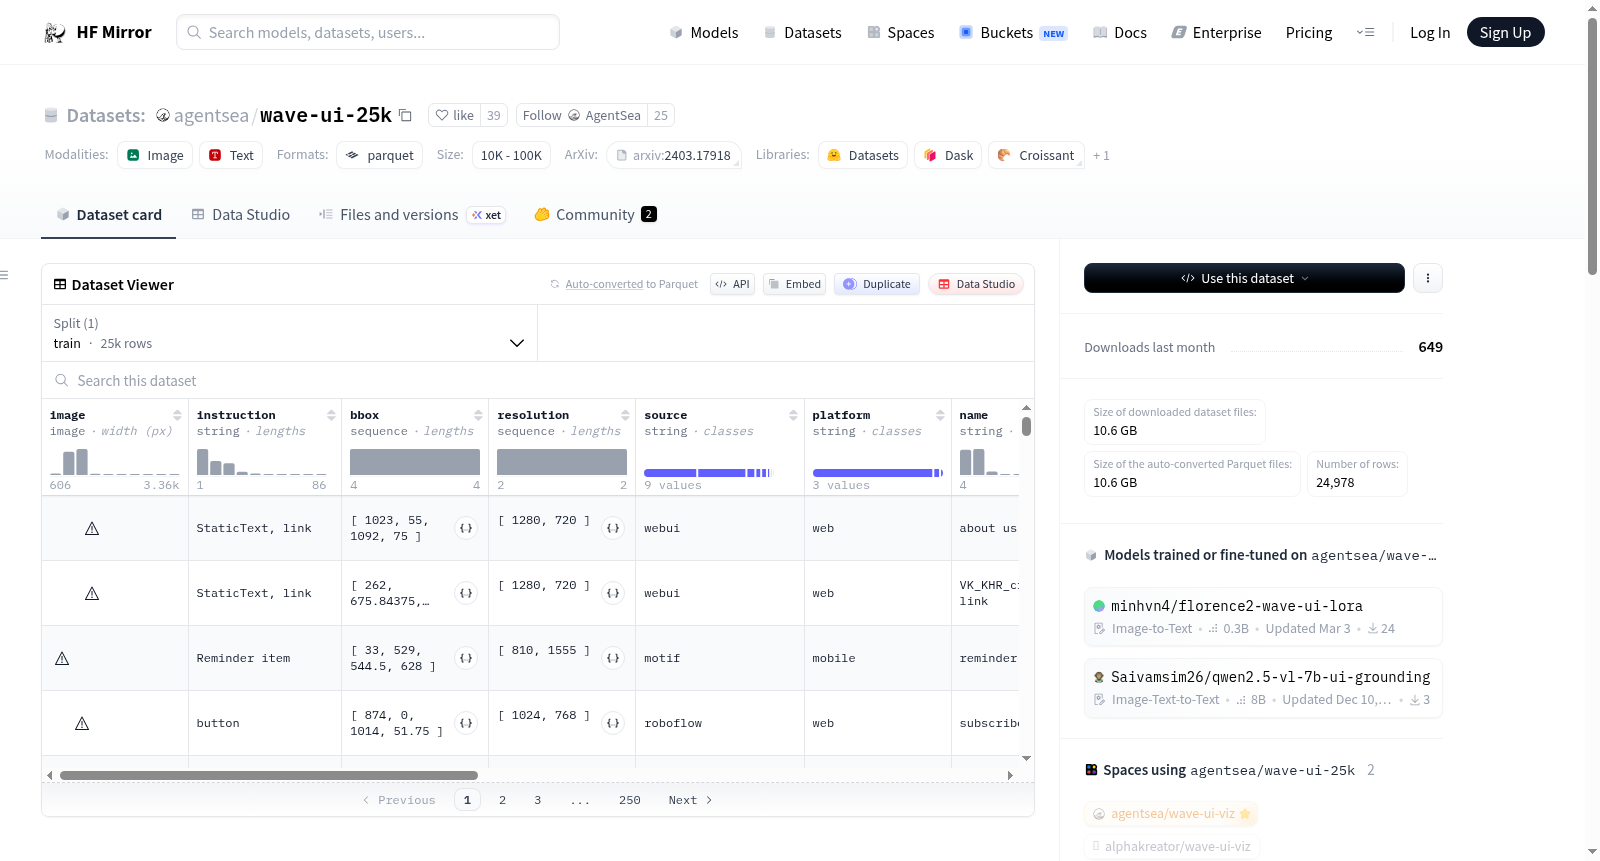Sort by the image column arrows

pyautogui.click(x=177, y=415)
